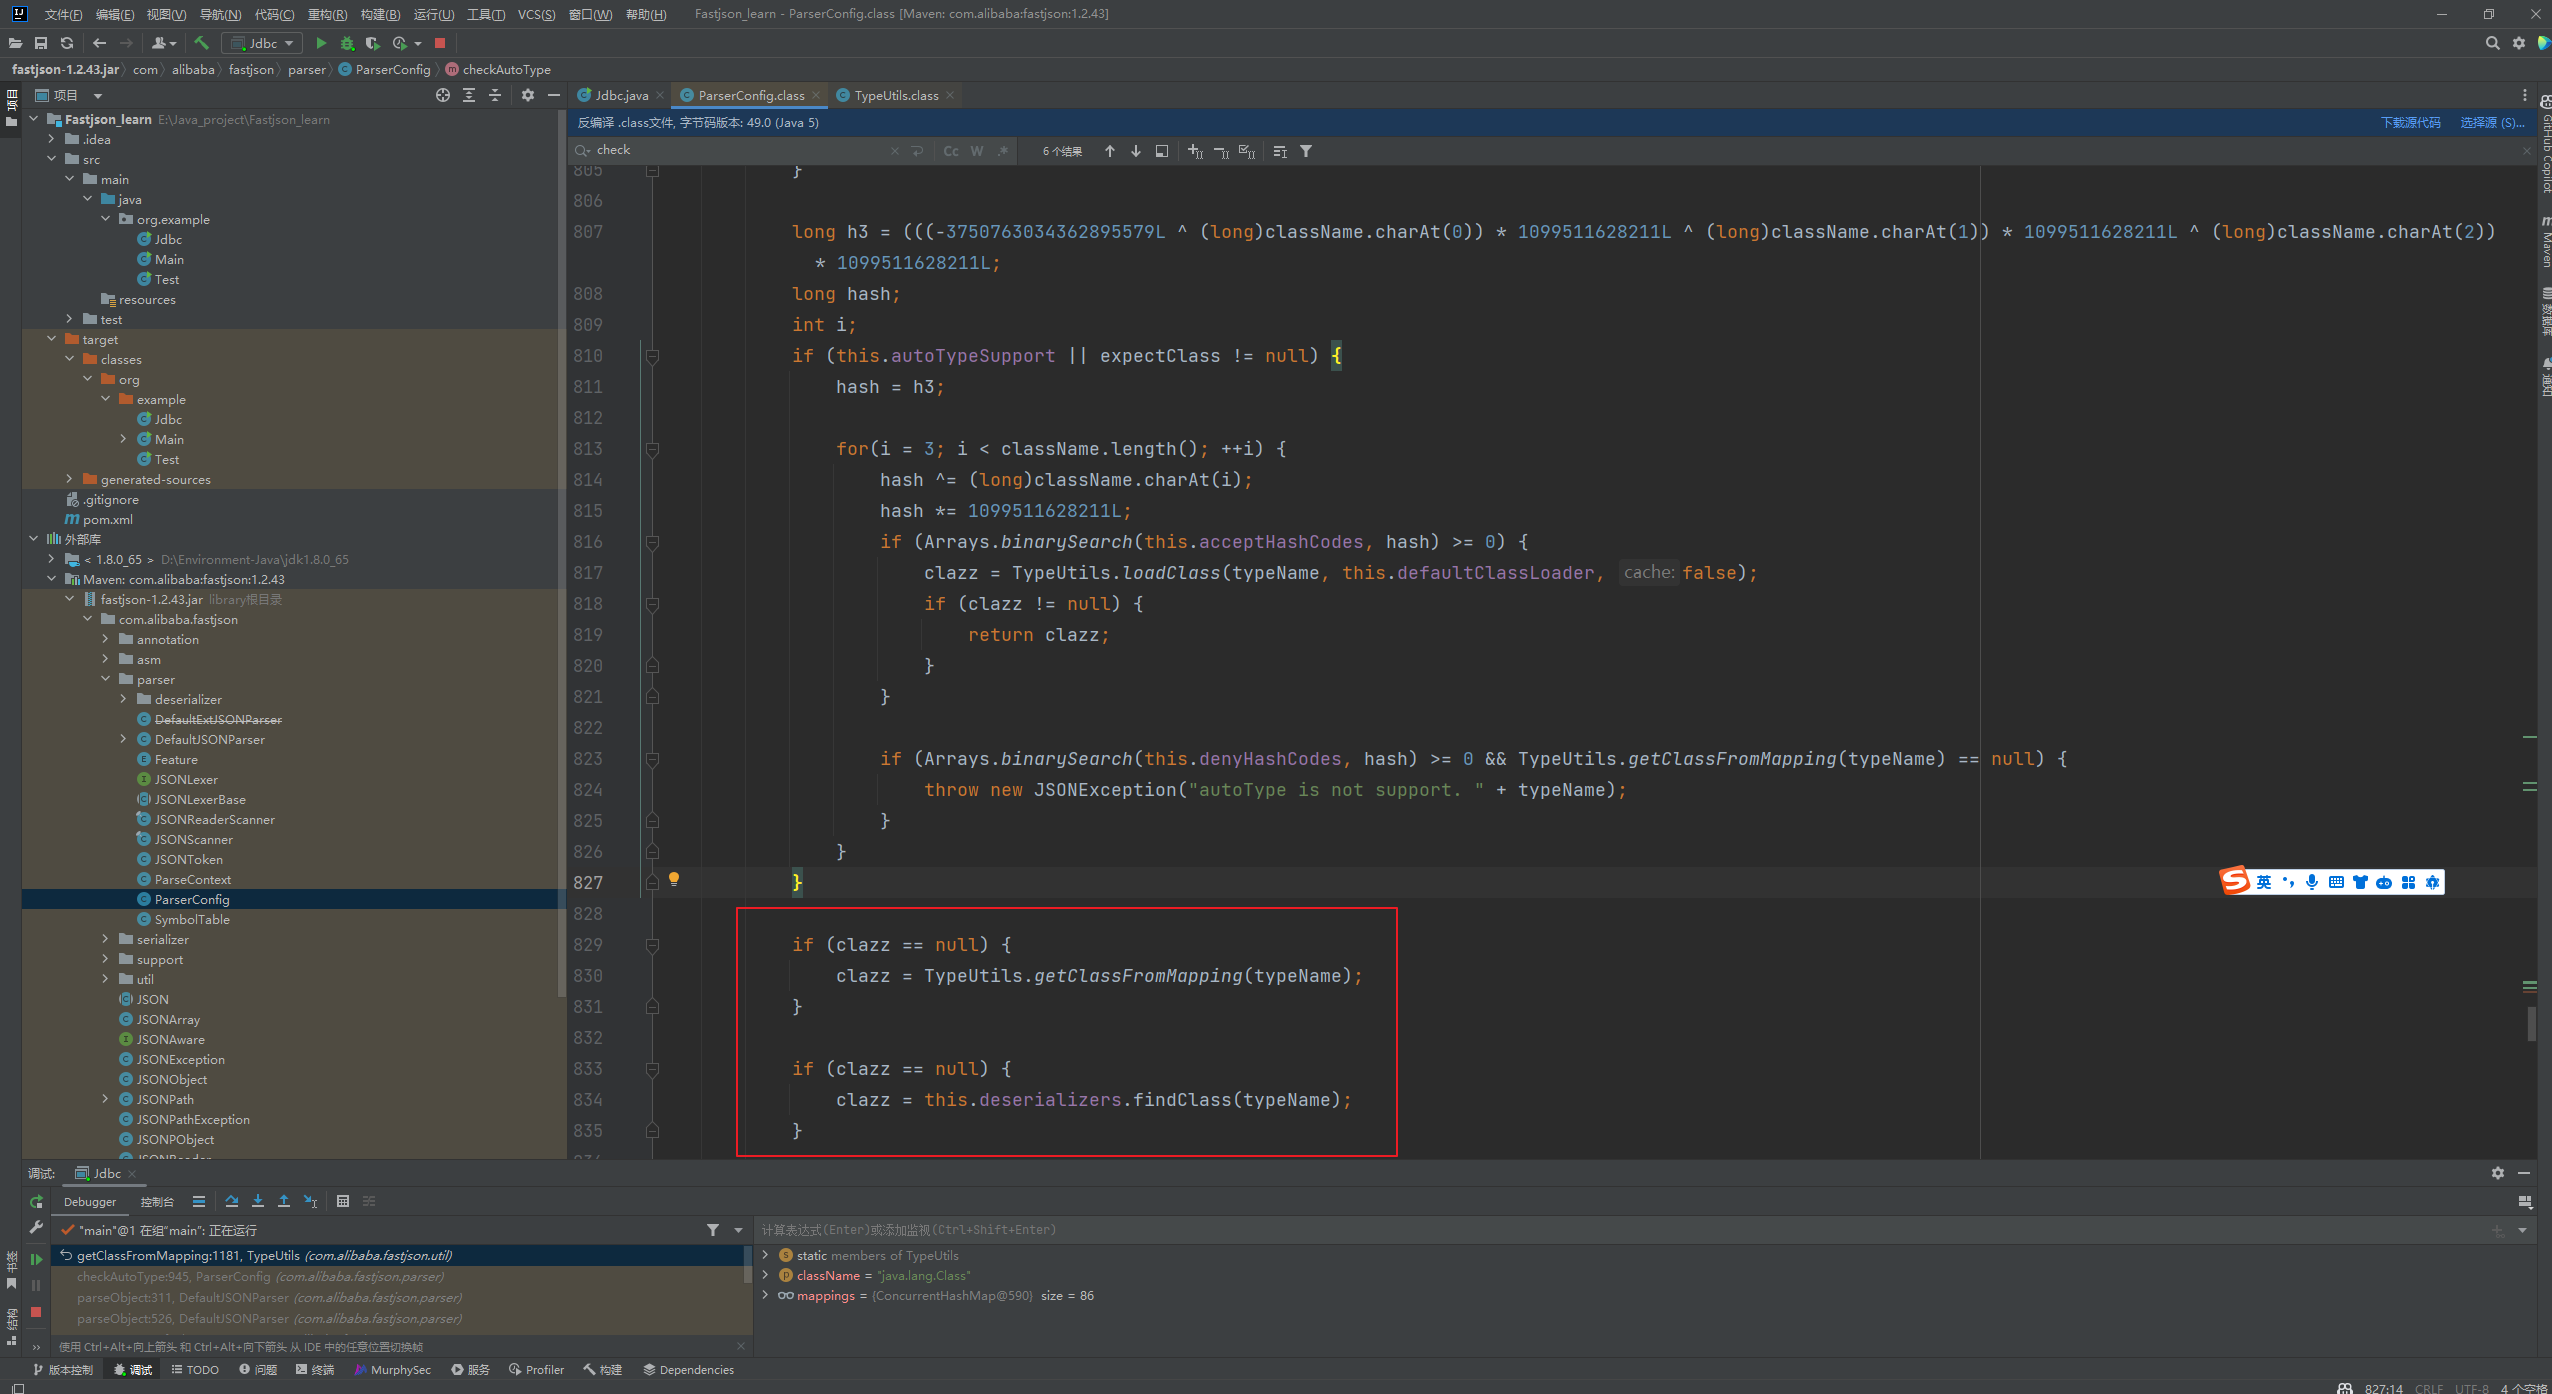
Task: Toggle Regex option in search bar
Action: (x=1003, y=151)
